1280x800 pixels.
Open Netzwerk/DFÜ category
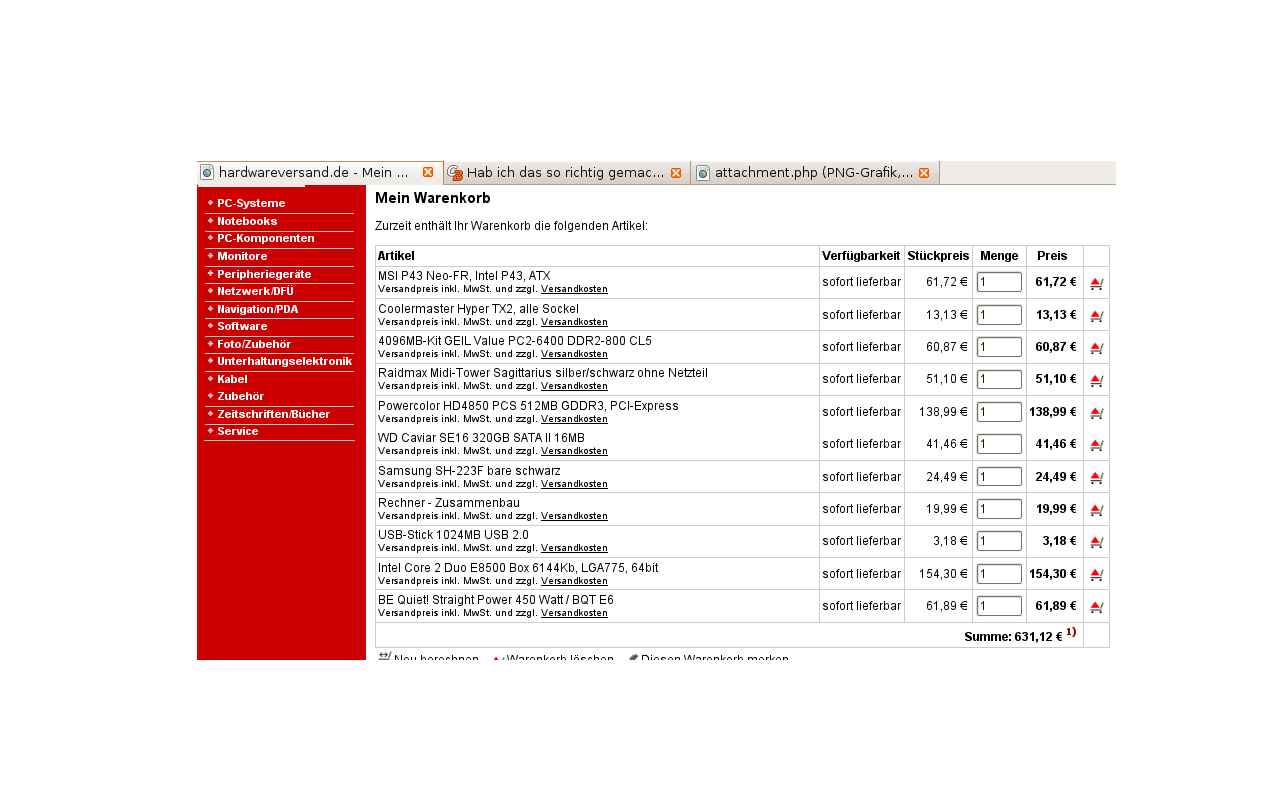[255, 291]
